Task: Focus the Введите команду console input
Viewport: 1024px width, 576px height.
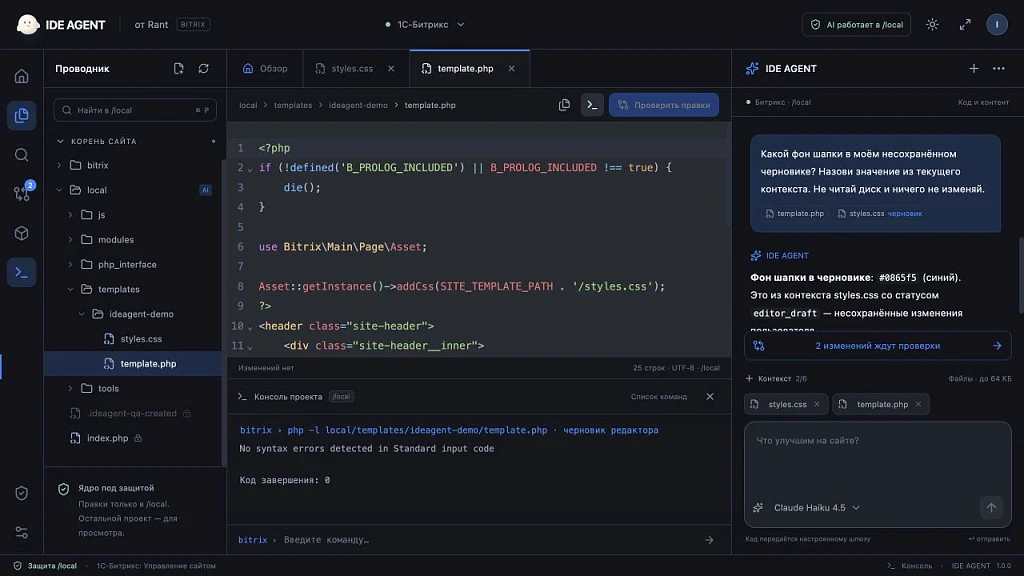Action: pyautogui.click(x=490, y=540)
